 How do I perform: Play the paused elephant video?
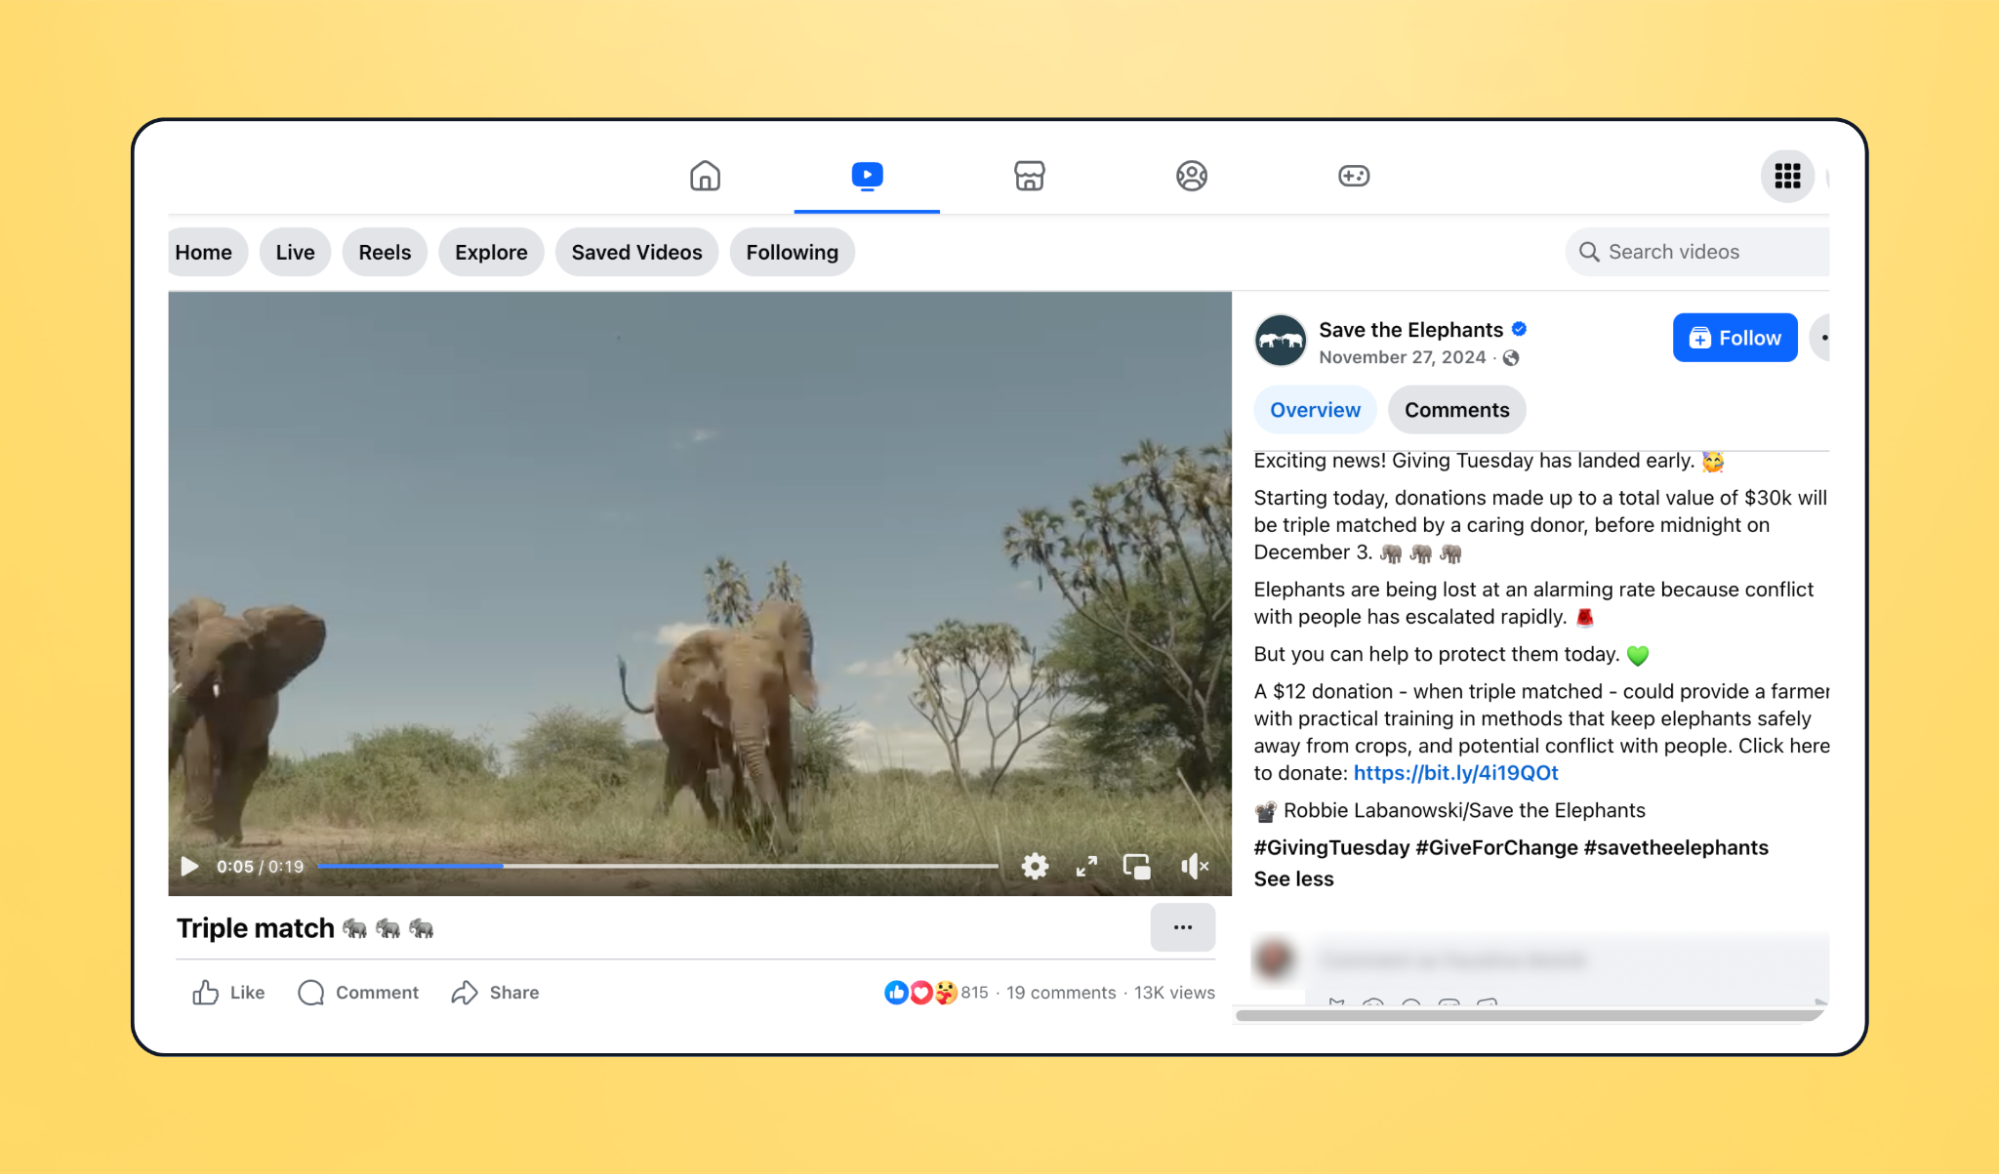click(x=189, y=866)
